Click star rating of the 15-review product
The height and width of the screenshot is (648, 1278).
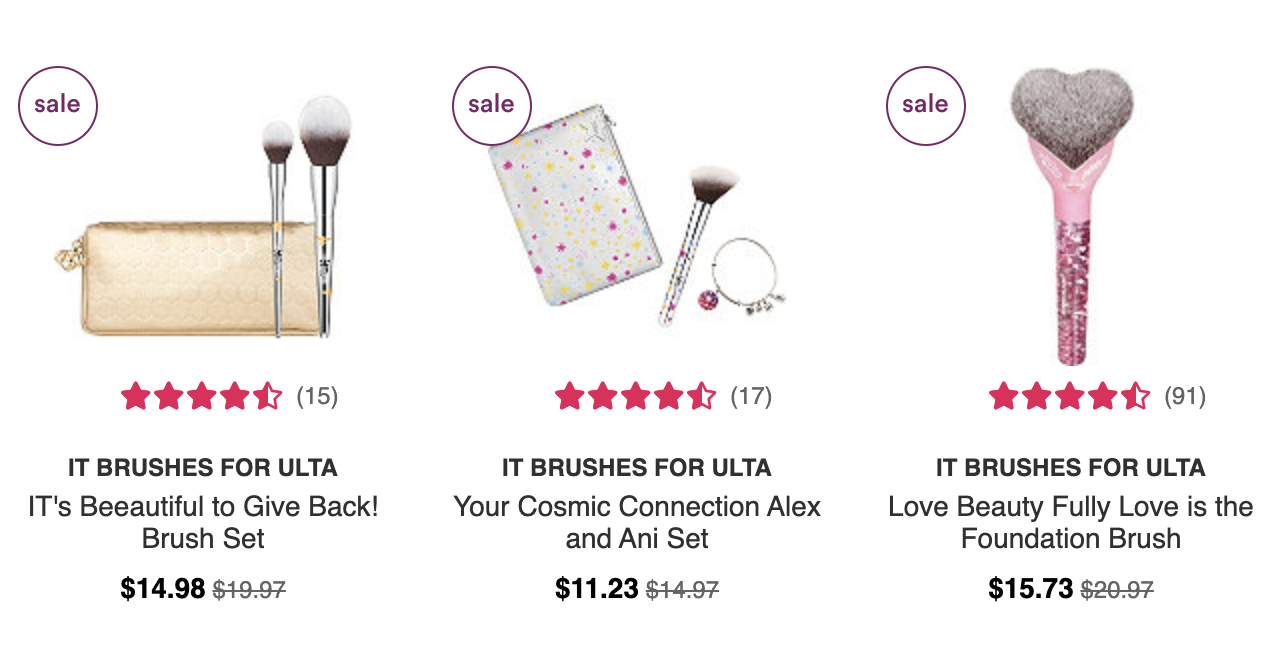tap(202, 397)
